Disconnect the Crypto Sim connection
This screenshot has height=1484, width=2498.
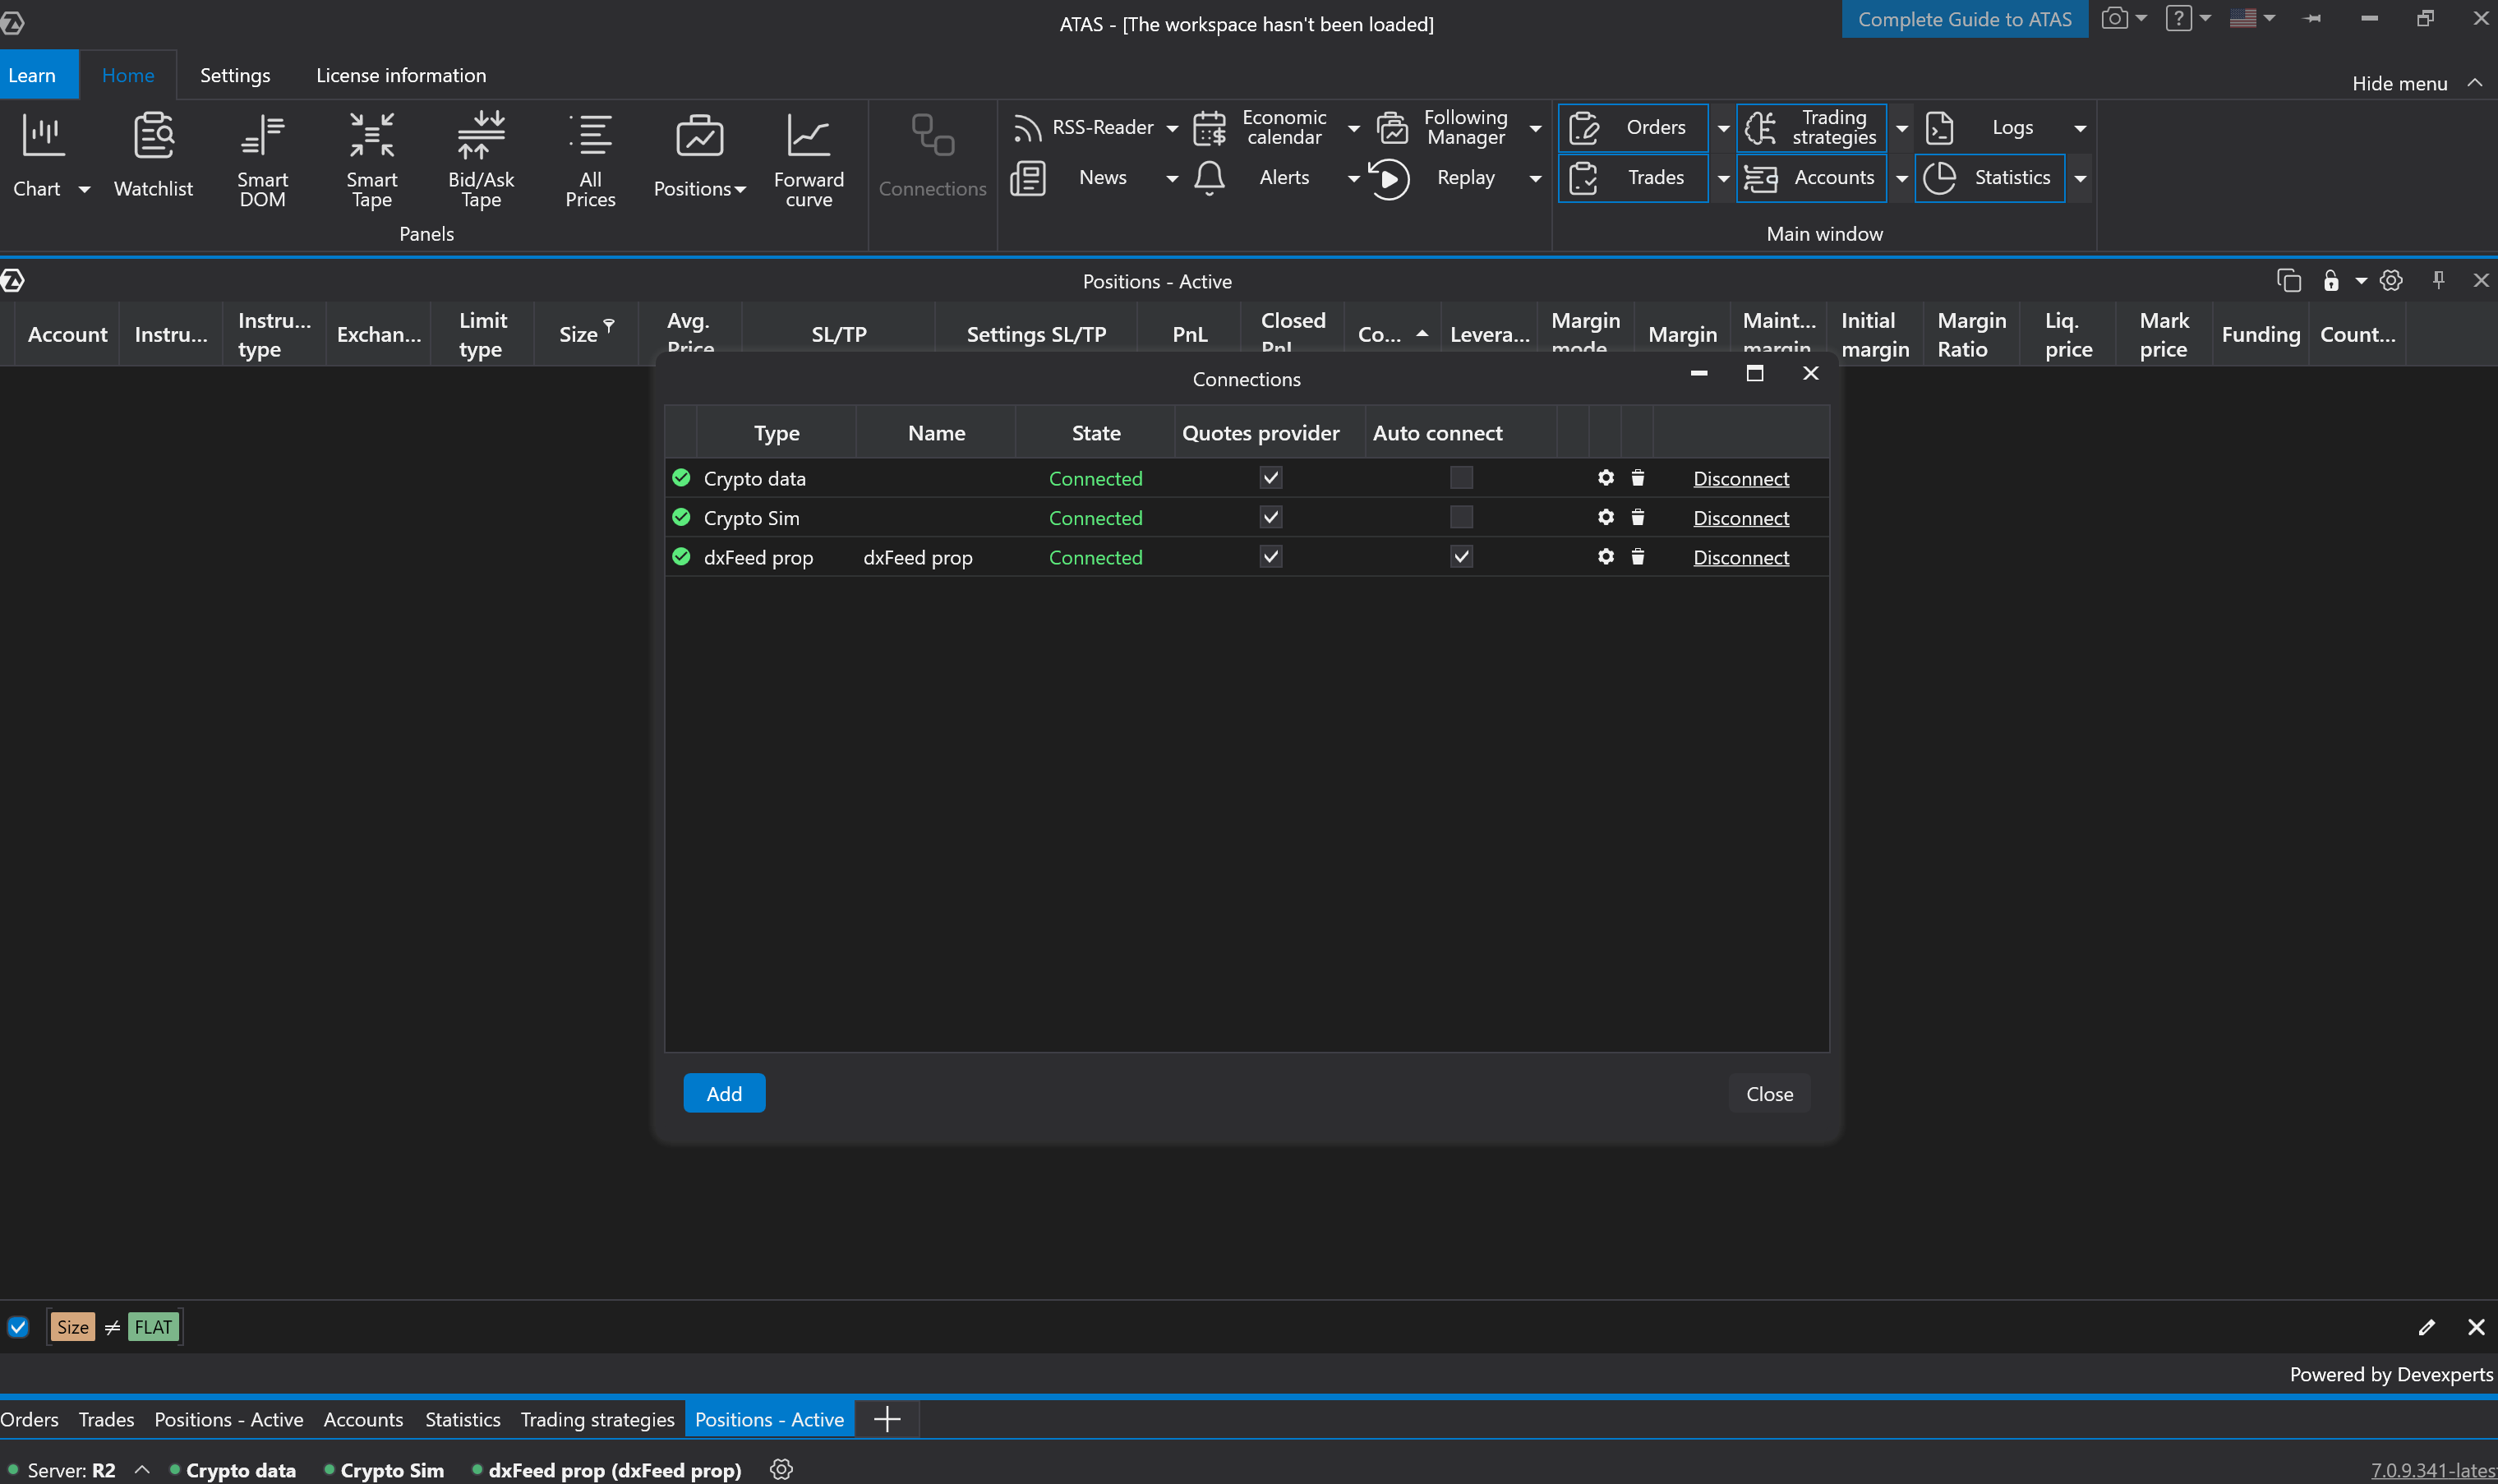[x=1740, y=518]
